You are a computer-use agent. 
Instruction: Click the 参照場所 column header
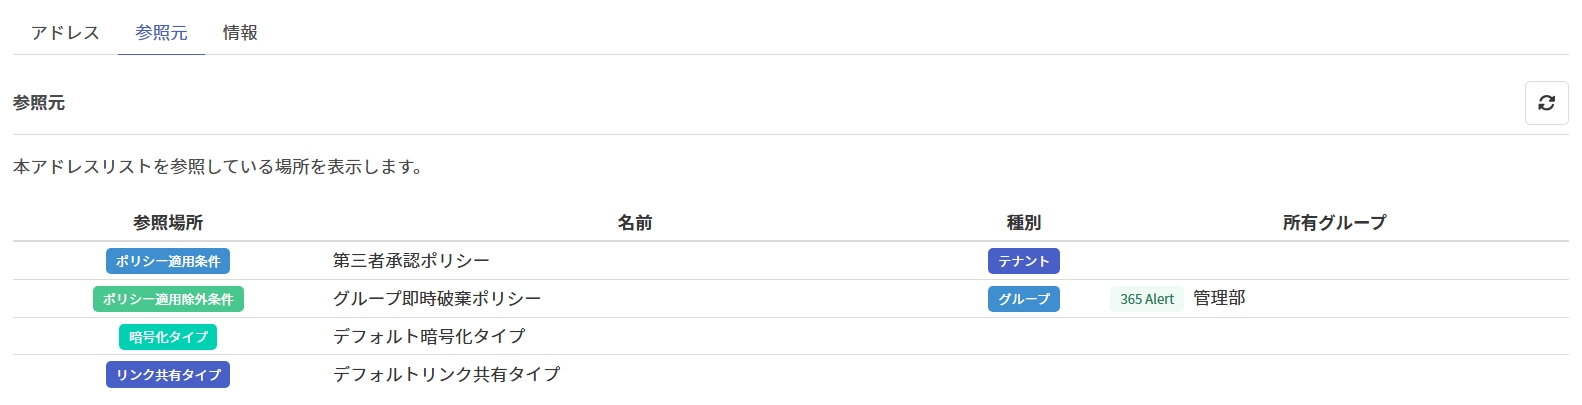coord(168,223)
